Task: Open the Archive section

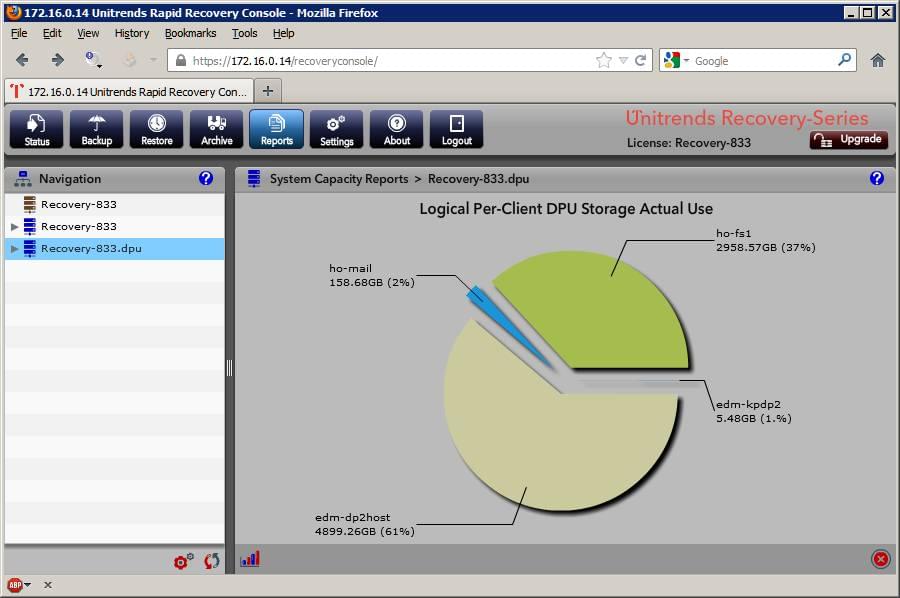Action: point(216,129)
